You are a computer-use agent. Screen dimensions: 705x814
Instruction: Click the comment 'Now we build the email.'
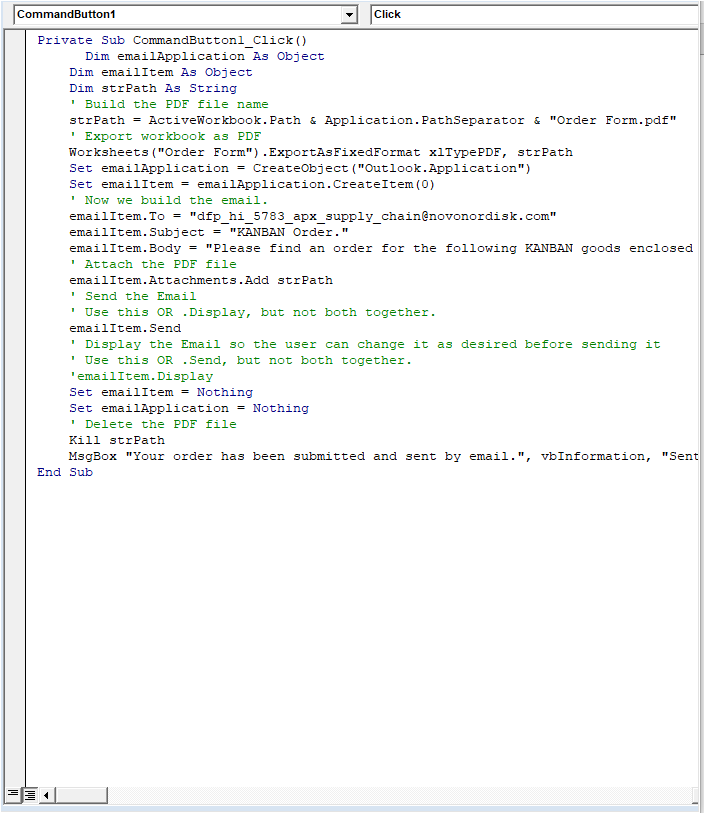[169, 200]
